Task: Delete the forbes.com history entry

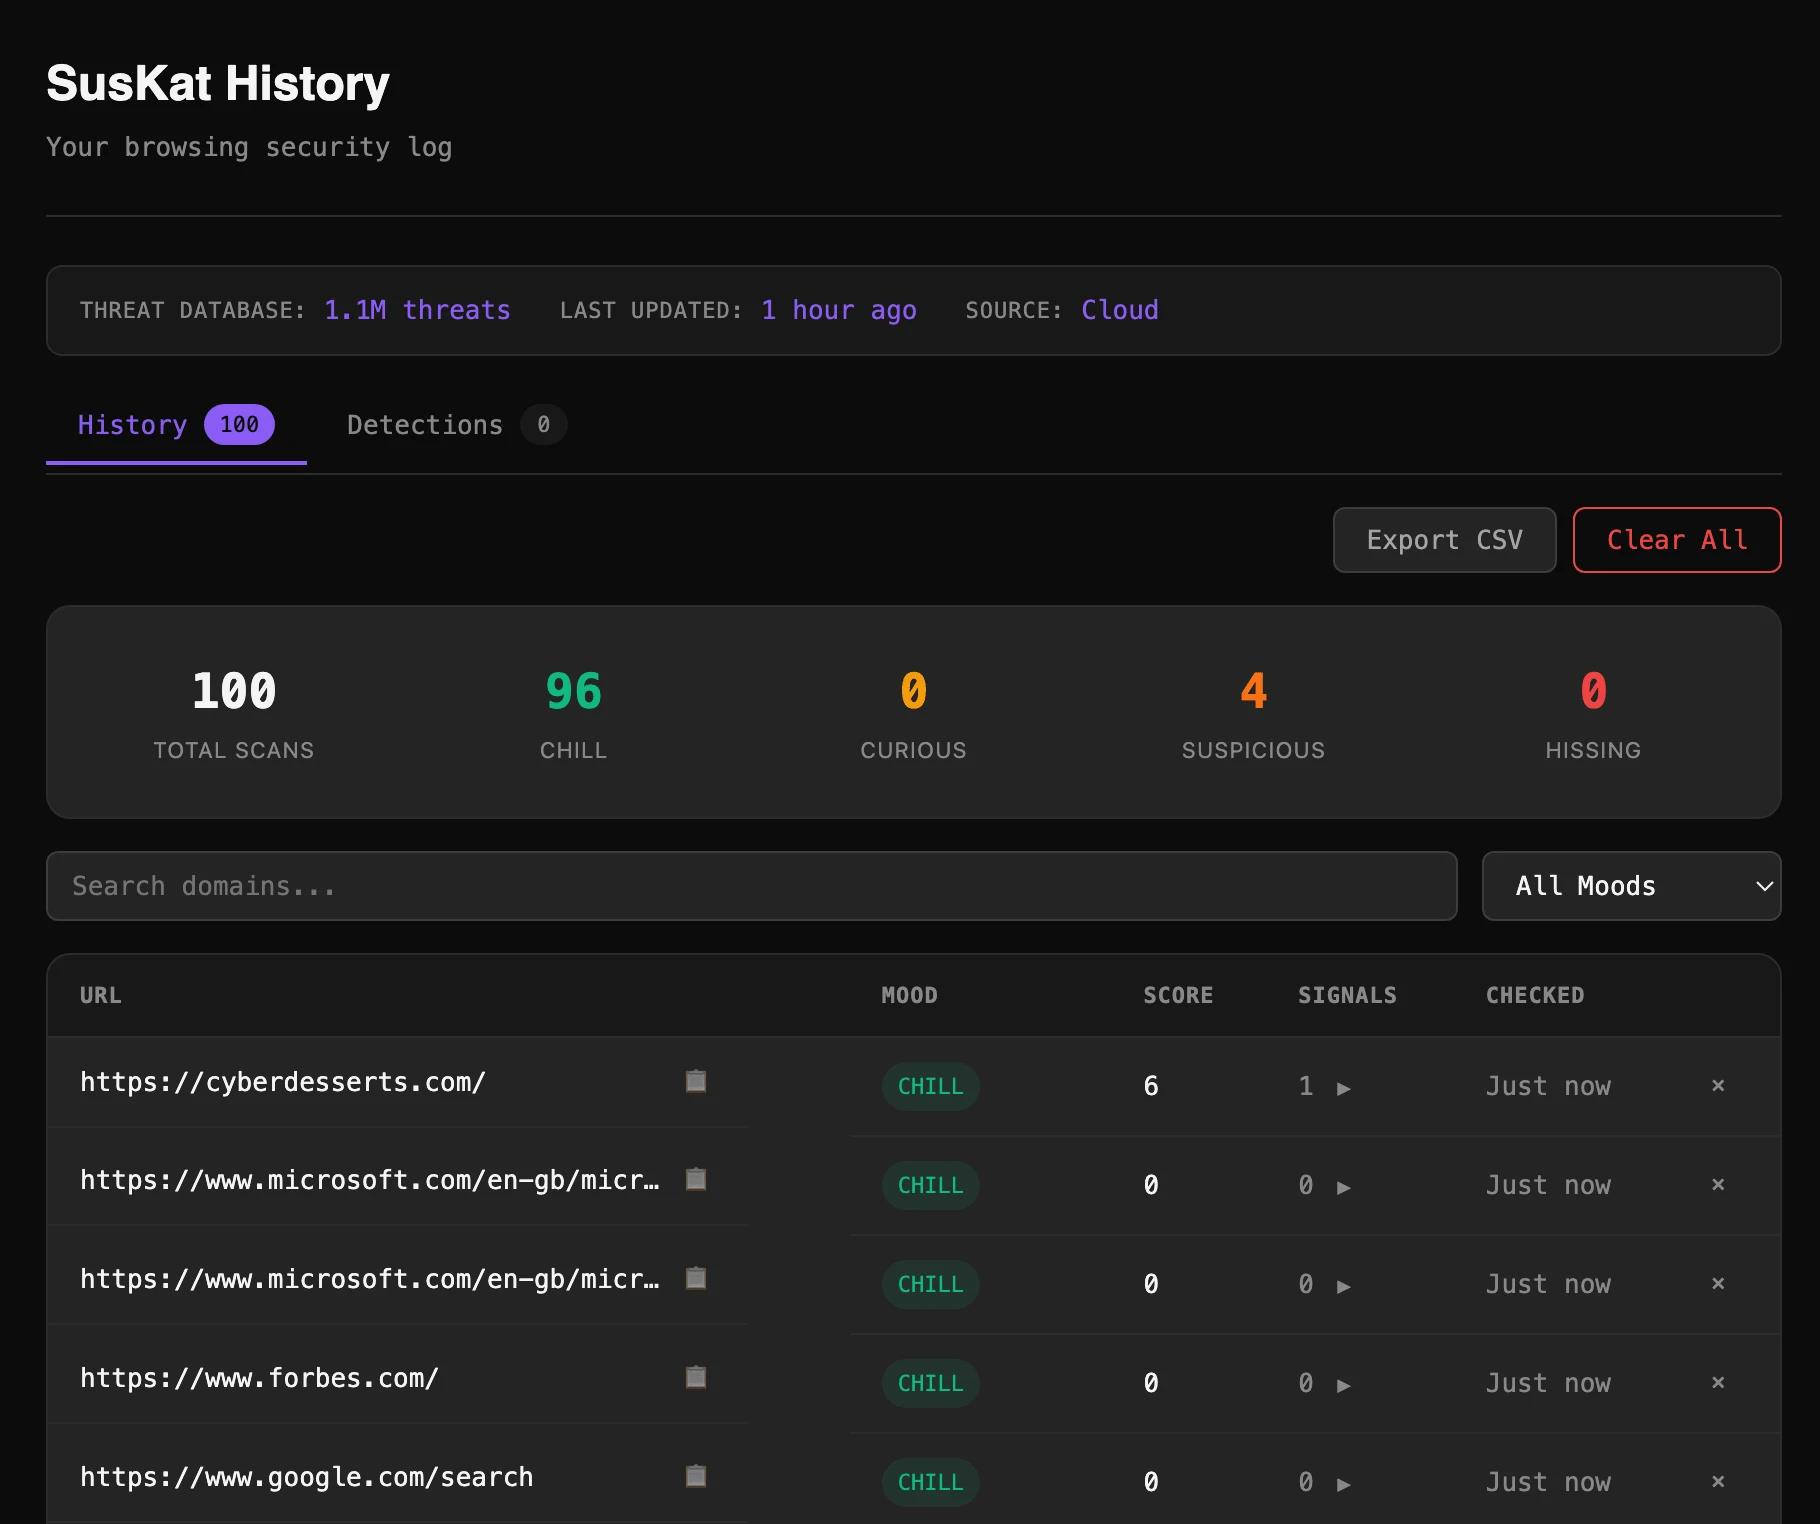Action: point(1718,1383)
